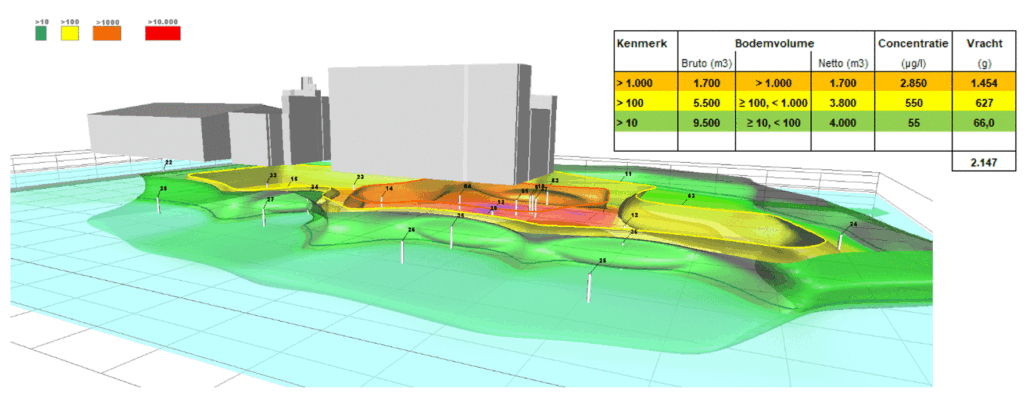Screen dimensions: 1024x396
Task: Select the Bodemvolume table header
Action: click(x=776, y=43)
